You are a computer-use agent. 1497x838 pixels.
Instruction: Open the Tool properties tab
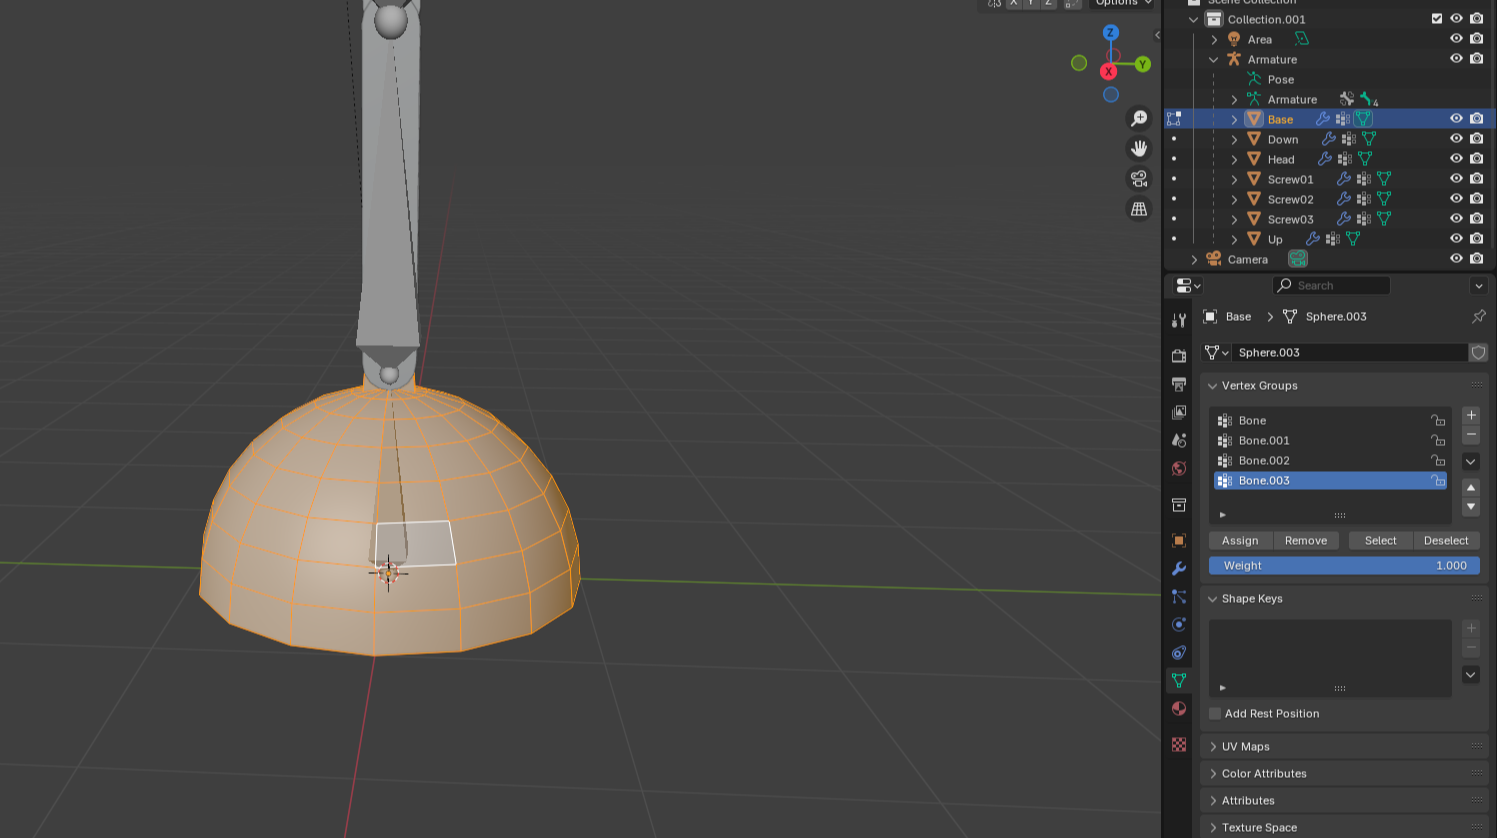click(1179, 320)
